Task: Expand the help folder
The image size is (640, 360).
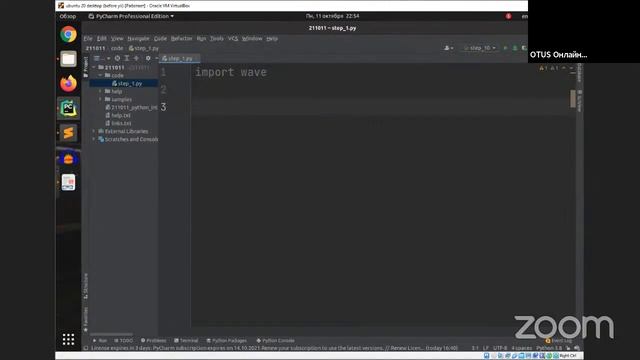Action: 100,91
